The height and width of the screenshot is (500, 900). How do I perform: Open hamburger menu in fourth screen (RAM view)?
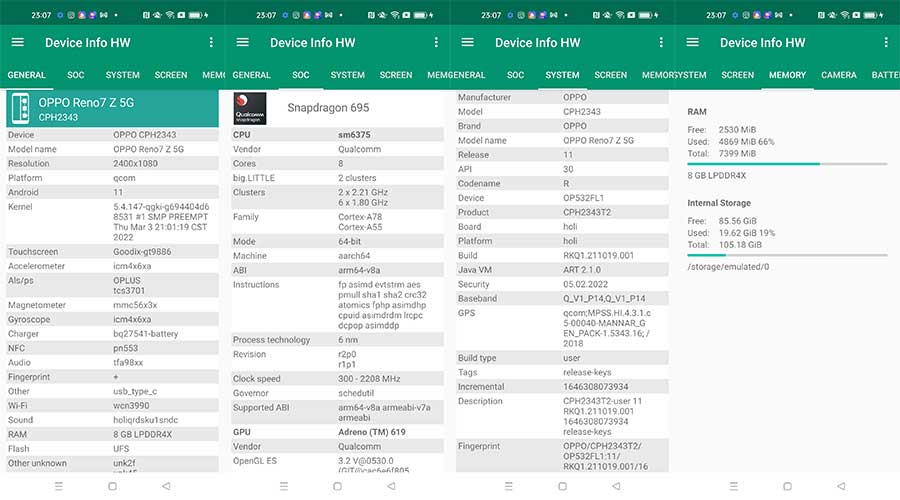coord(693,42)
